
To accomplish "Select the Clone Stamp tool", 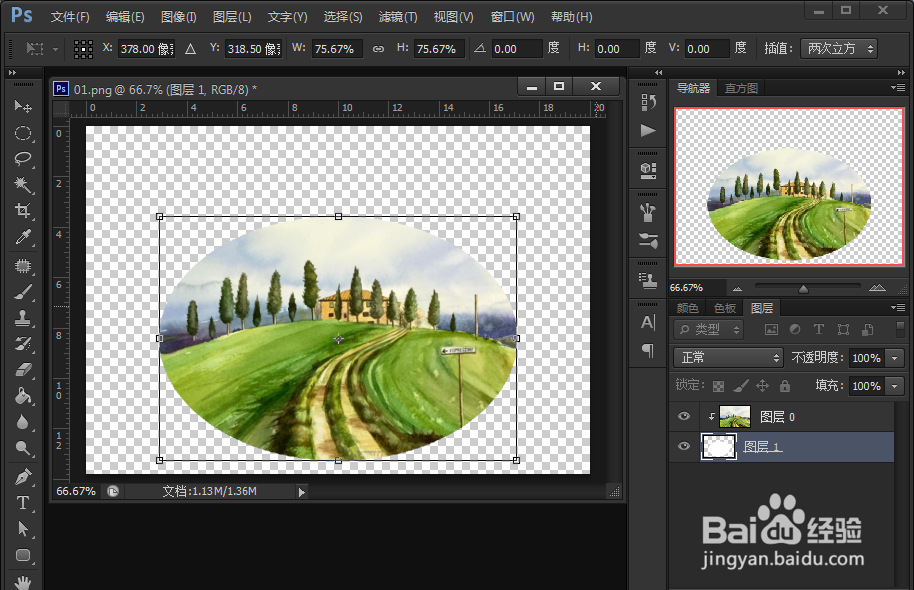I will [x=23, y=318].
